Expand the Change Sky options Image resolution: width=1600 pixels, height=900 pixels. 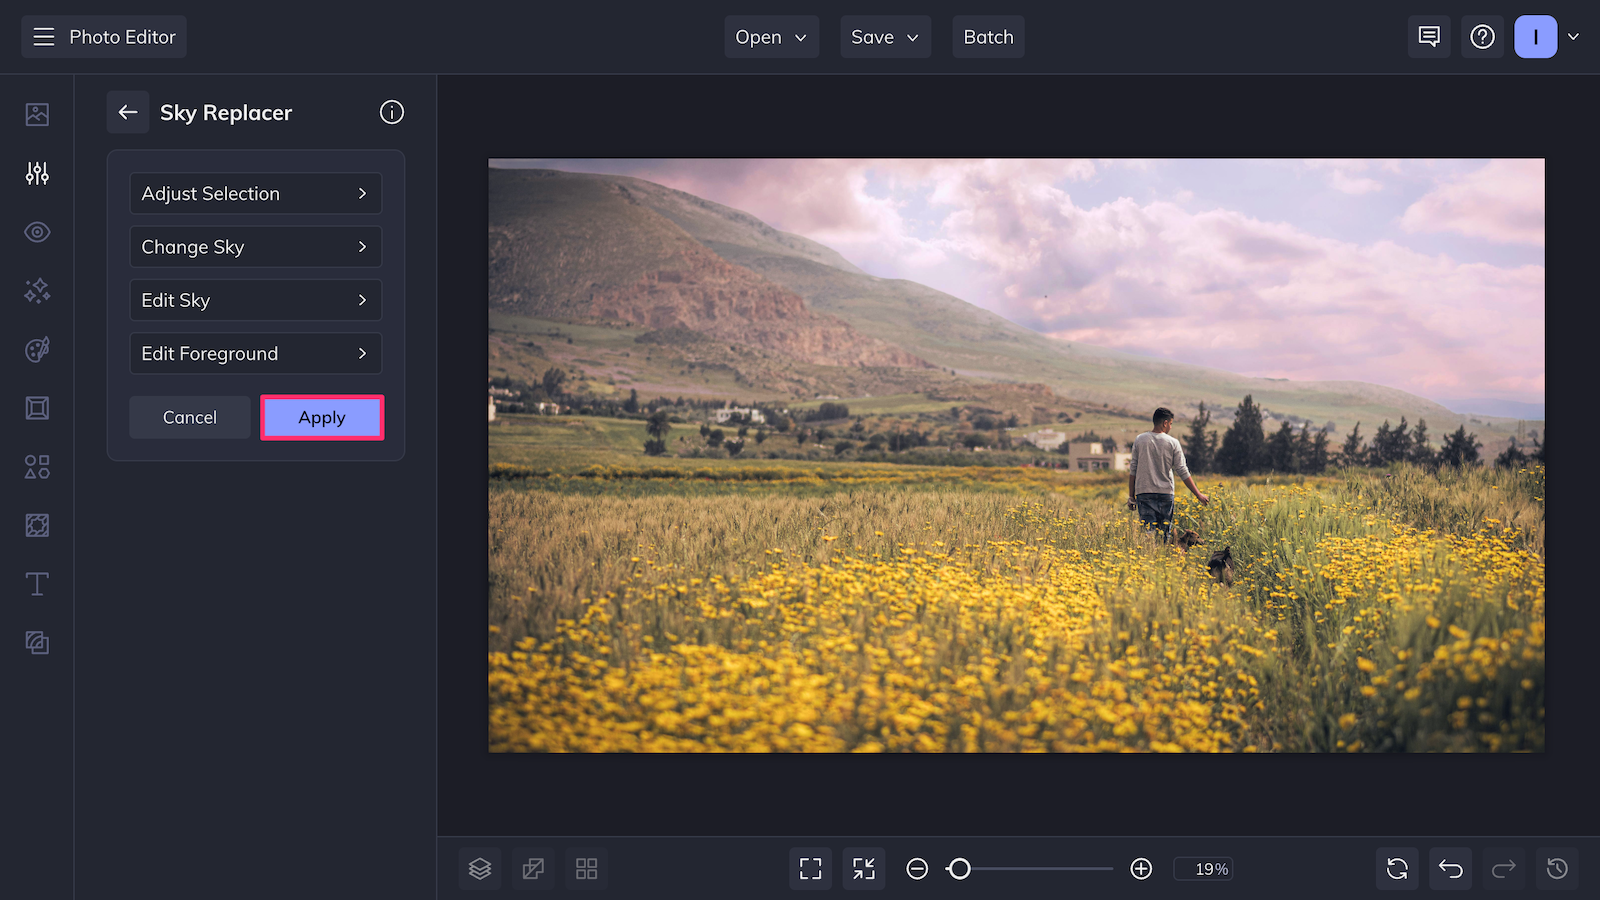(x=255, y=247)
